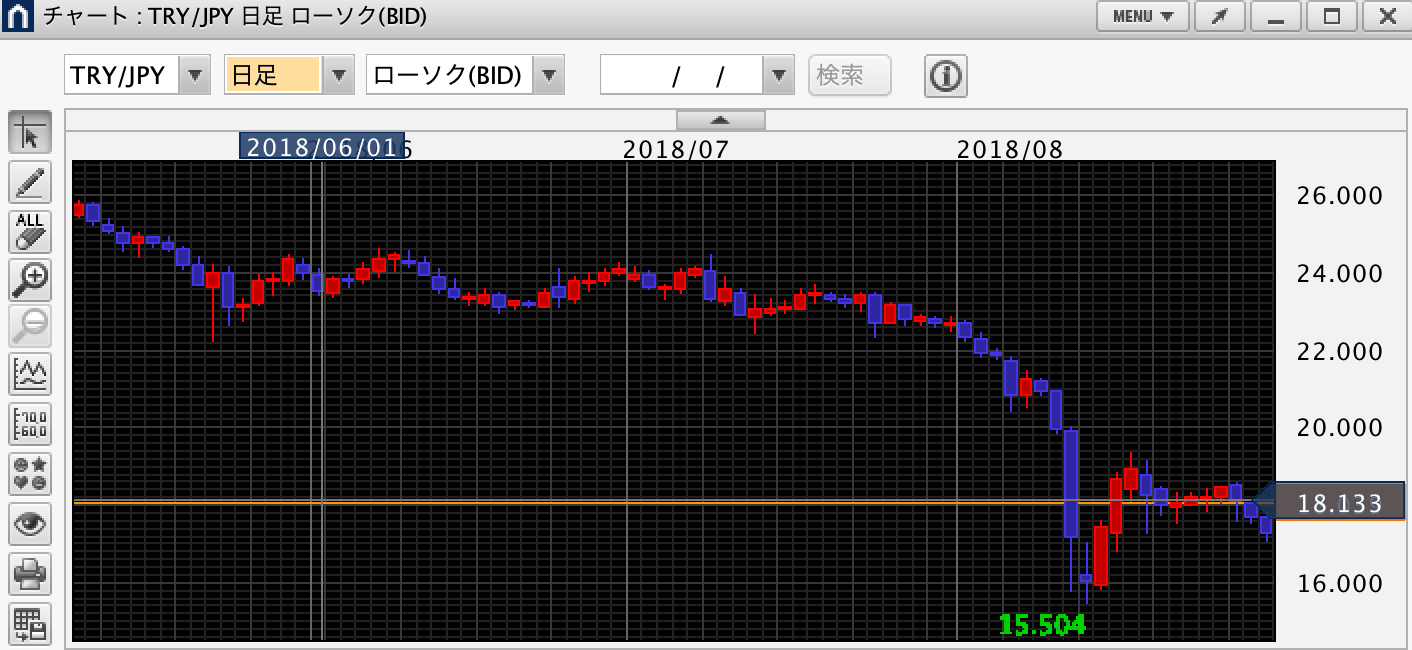Screen dimensions: 1412x650
Task: Print the chart with the printer icon
Action: coord(30,573)
